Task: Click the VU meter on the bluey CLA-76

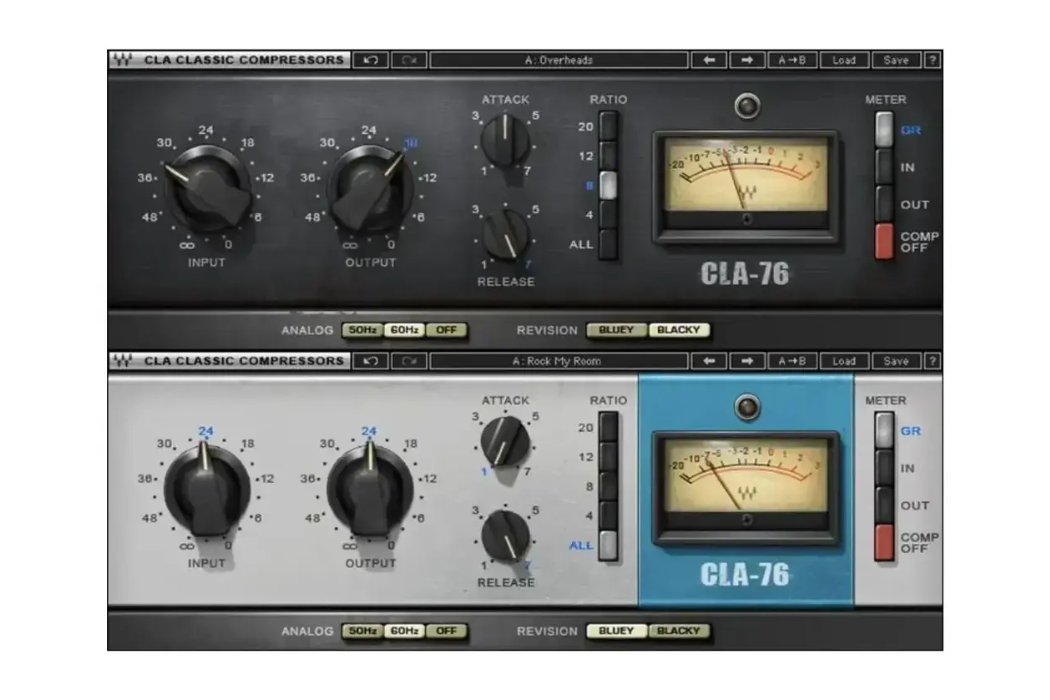Action: point(747,486)
